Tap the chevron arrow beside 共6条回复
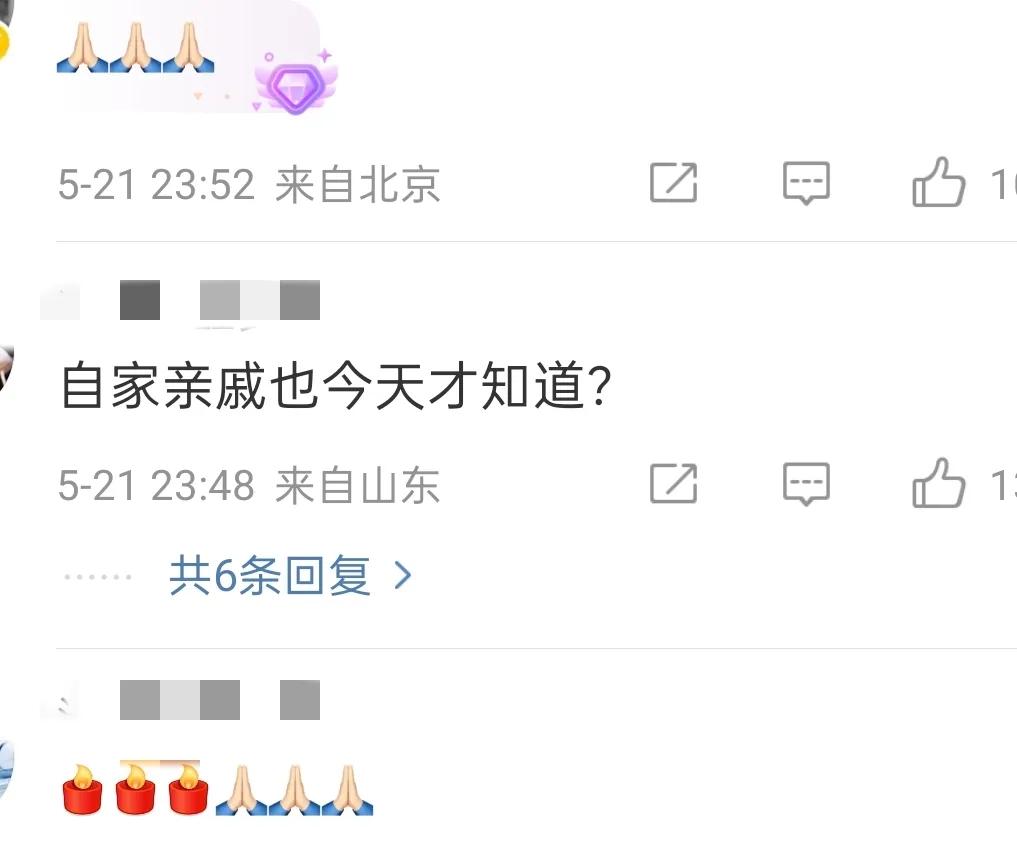1017x844 pixels. pyautogui.click(x=403, y=575)
